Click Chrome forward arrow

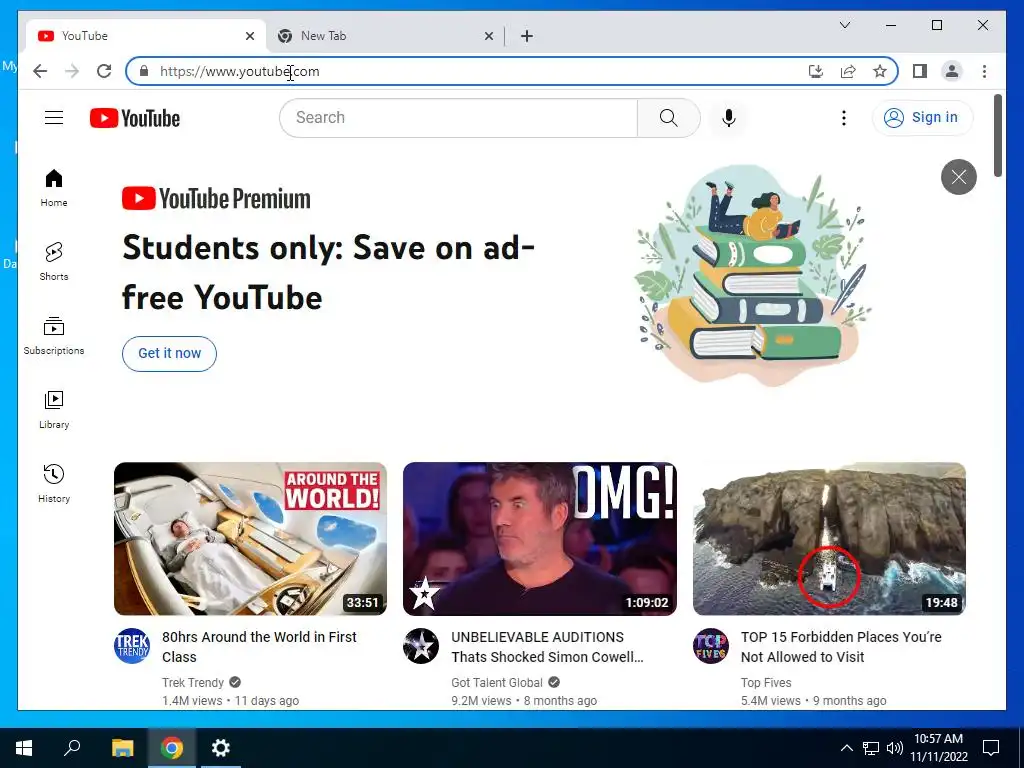click(x=72, y=71)
